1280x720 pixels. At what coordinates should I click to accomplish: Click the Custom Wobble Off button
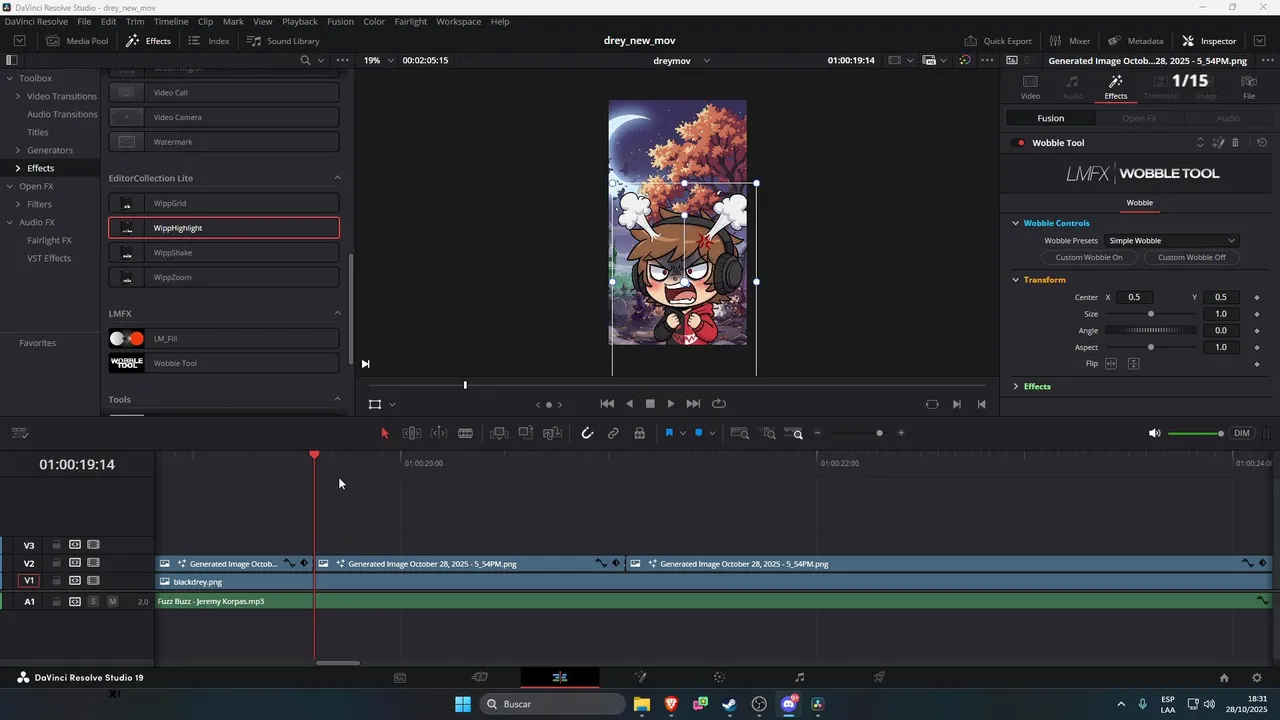(1191, 257)
